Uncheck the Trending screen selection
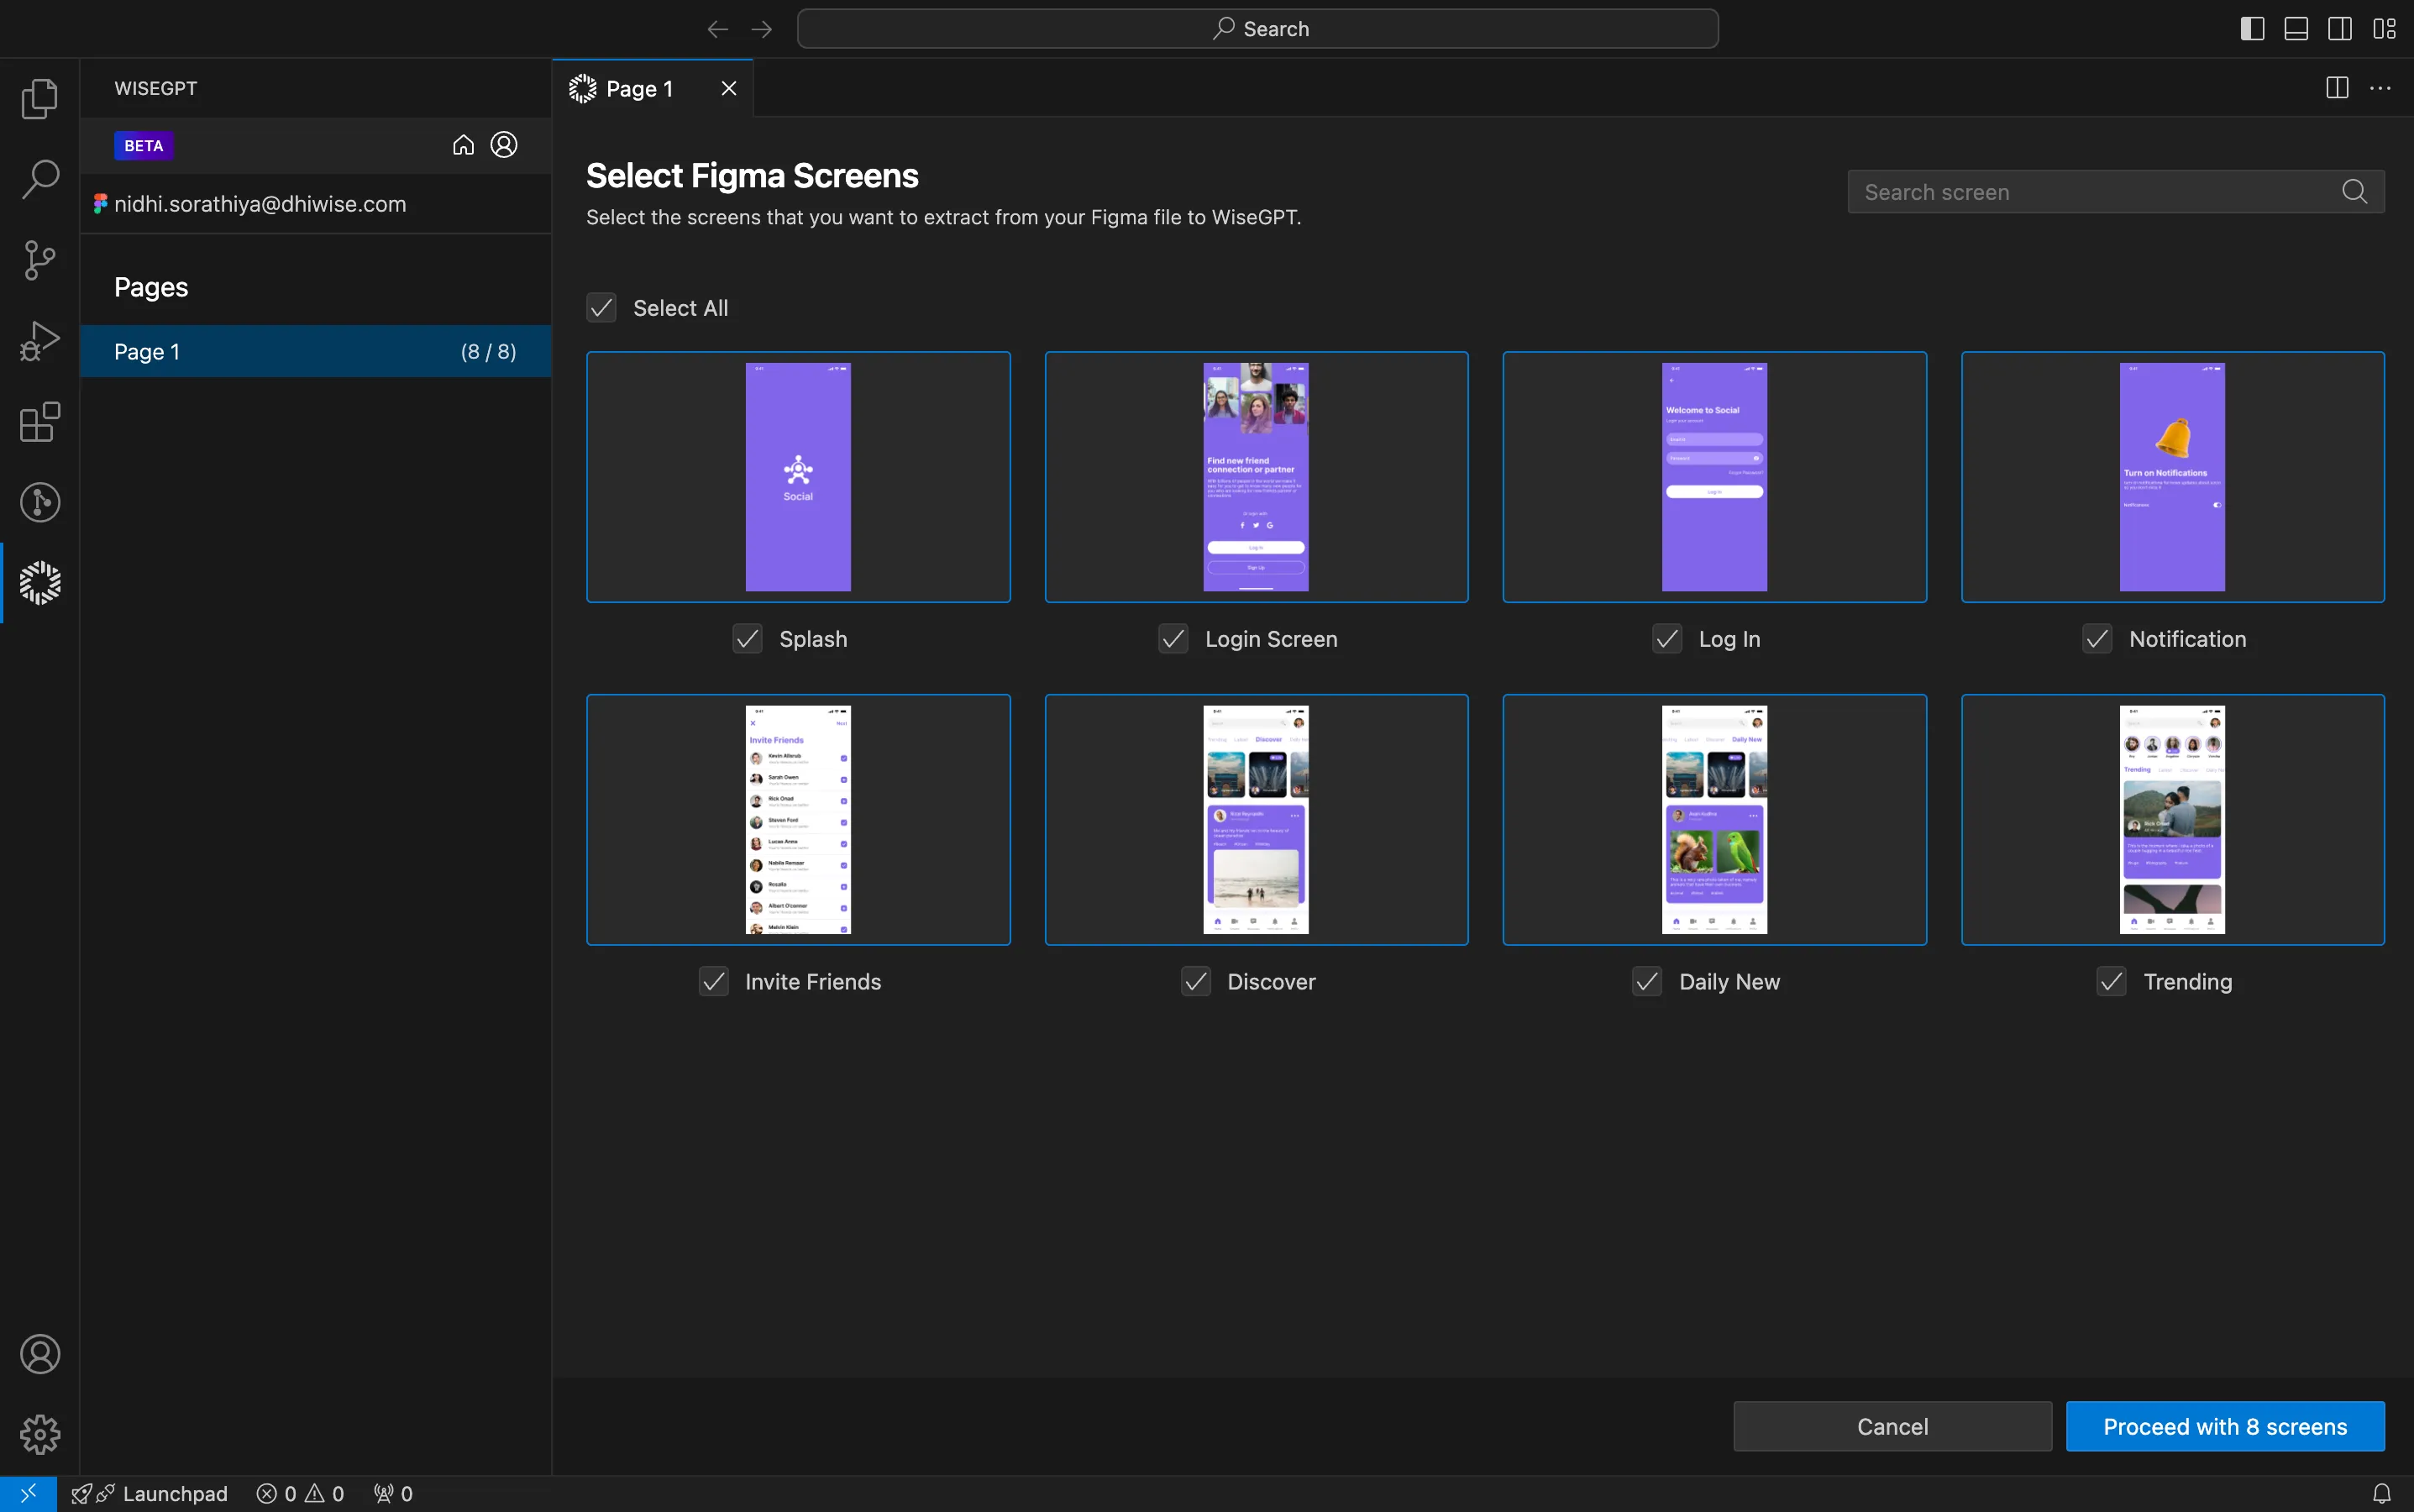 click(x=2111, y=981)
